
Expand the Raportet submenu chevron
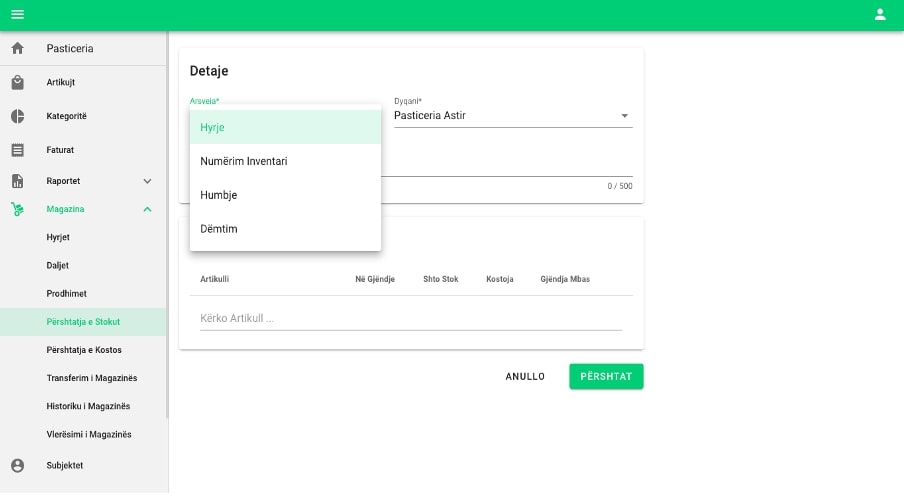[x=147, y=181]
